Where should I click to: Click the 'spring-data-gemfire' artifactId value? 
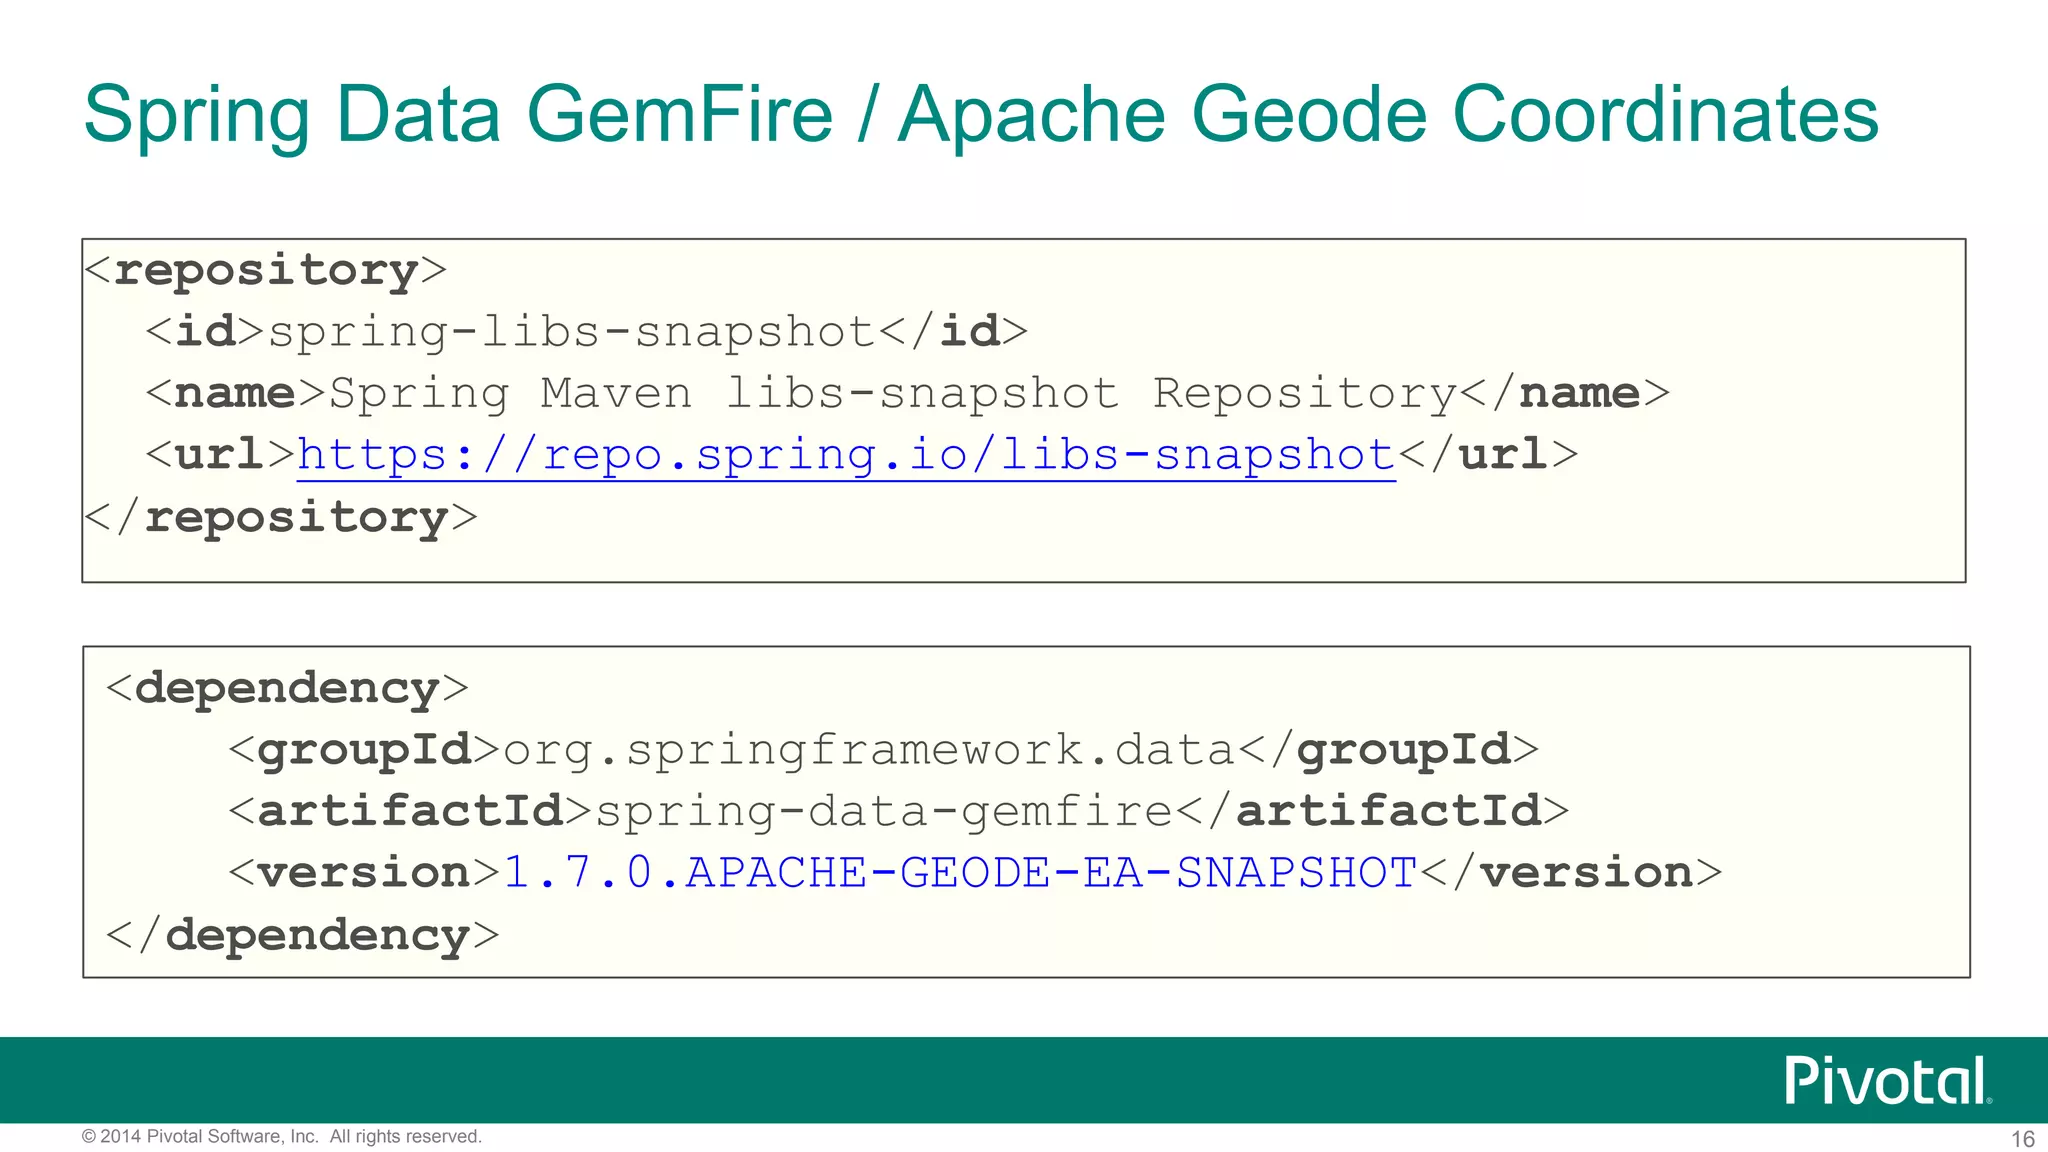(x=884, y=811)
